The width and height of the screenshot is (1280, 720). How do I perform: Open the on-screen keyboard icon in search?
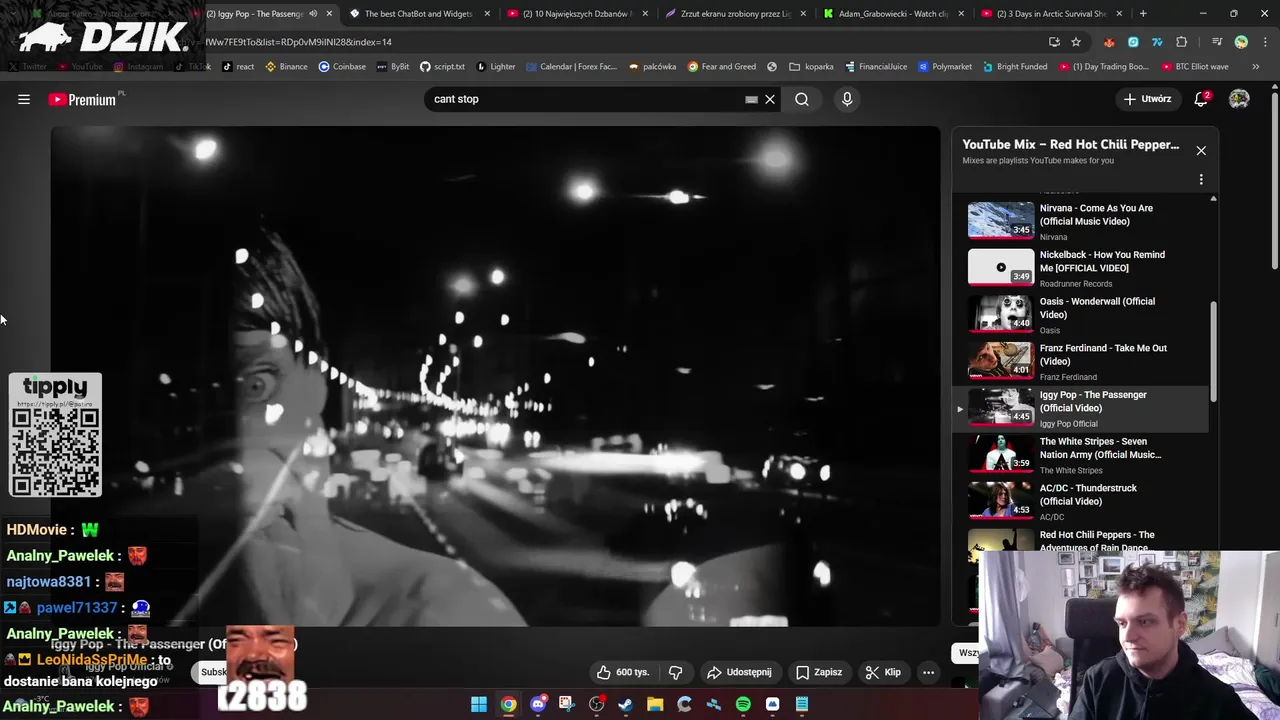[751, 99]
